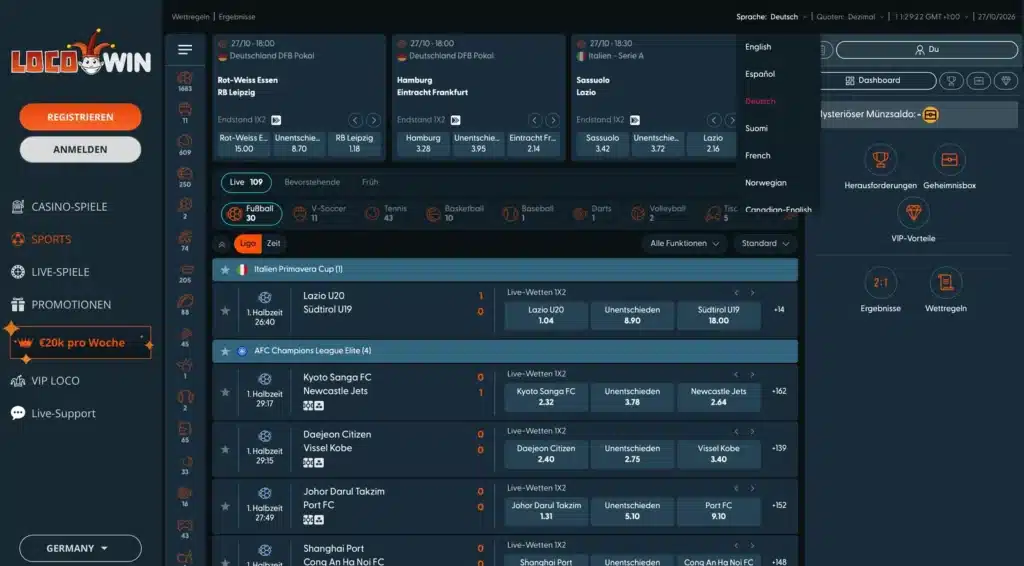Open CASINO-SPIELE from the left menu

pyautogui.click(x=60, y=207)
